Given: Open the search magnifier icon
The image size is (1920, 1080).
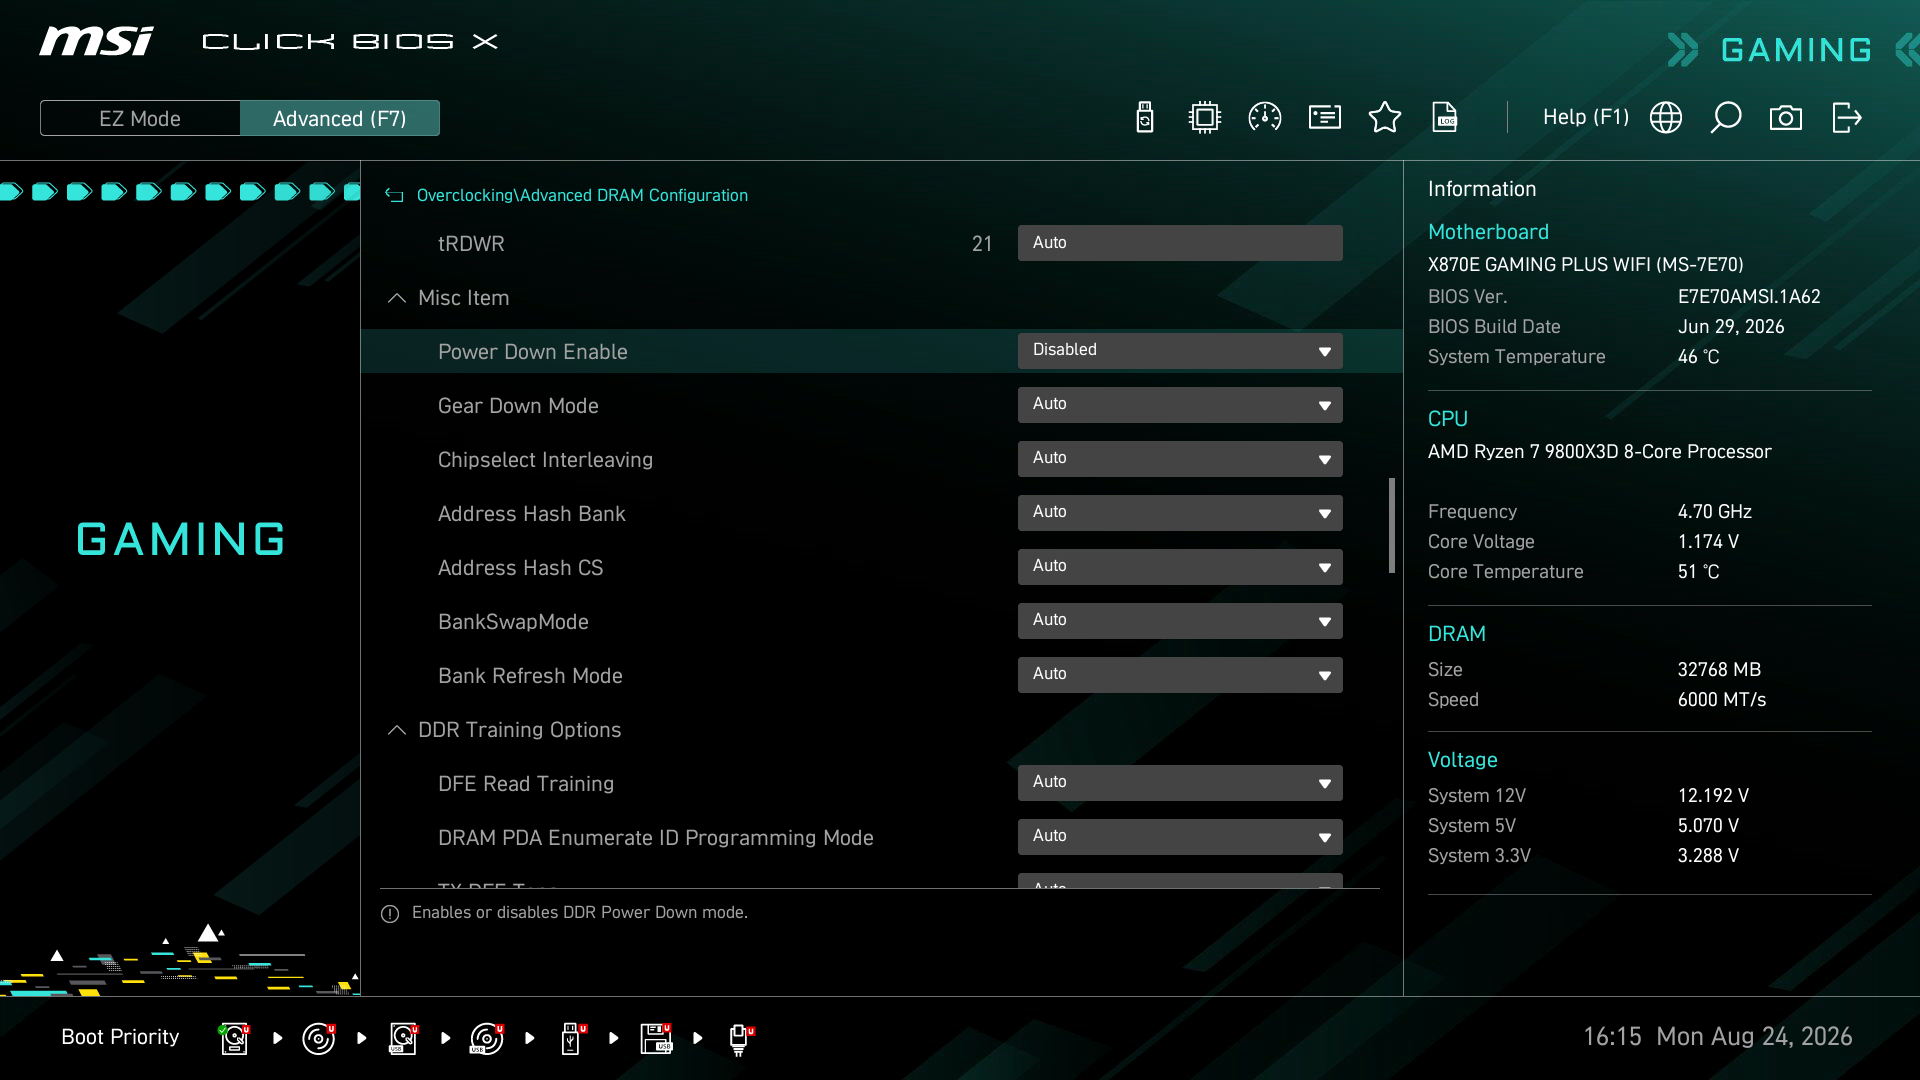Looking at the screenshot, I should (x=1726, y=118).
